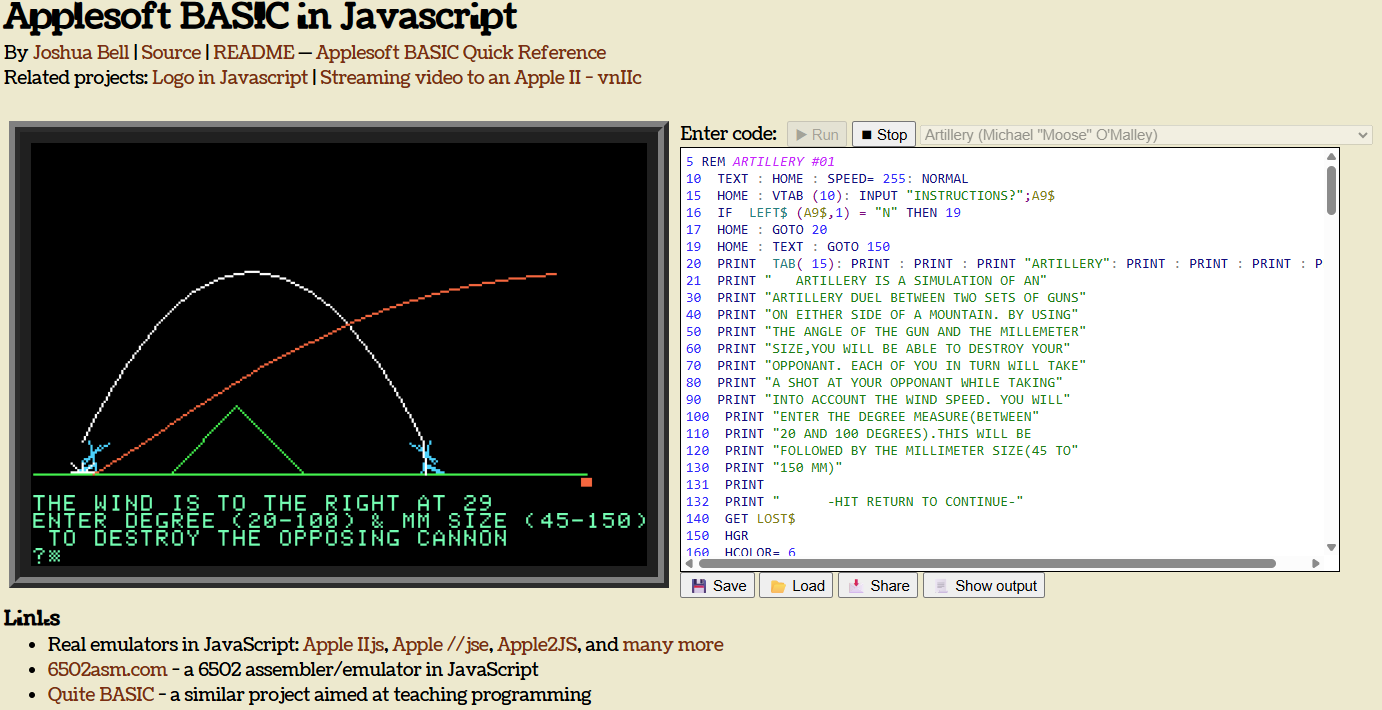1382x710 pixels.
Task: Click the disabled Run button
Action: 817,134
